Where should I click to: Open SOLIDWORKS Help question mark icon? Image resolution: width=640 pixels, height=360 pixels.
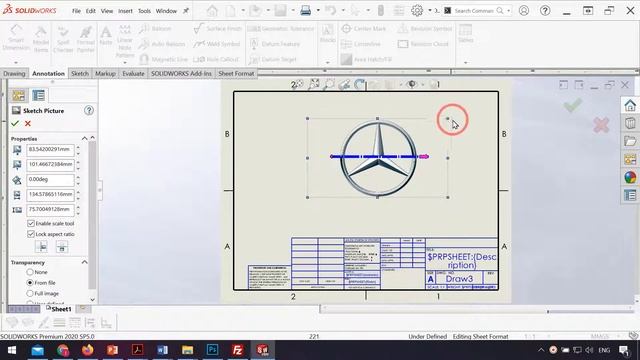click(x=545, y=11)
